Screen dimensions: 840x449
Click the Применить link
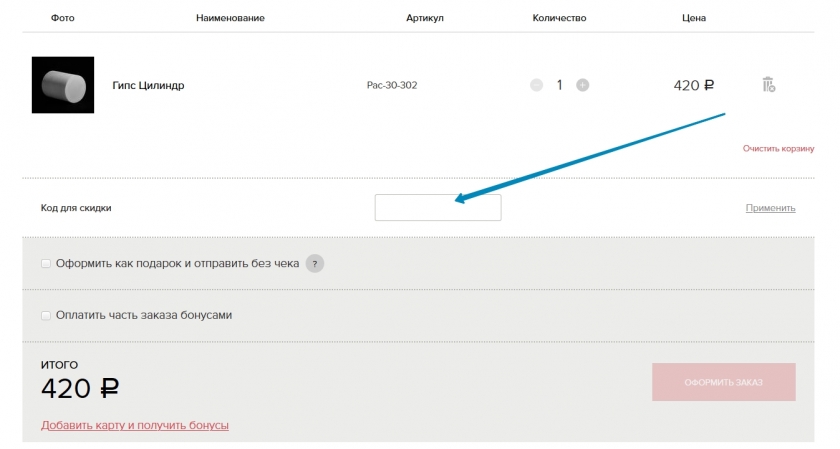[x=770, y=208]
